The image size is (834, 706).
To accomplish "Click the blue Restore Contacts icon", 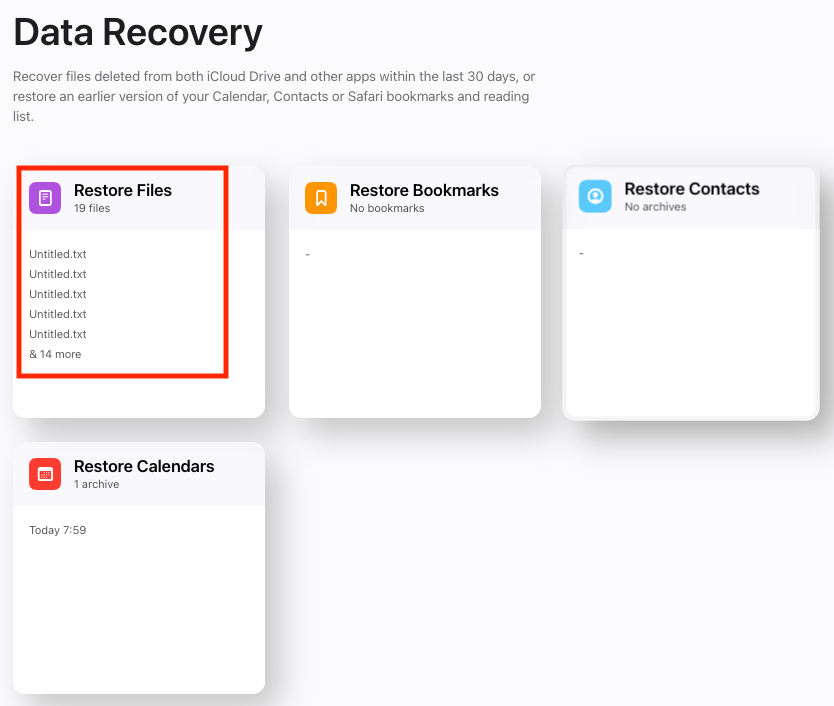I will click(595, 196).
